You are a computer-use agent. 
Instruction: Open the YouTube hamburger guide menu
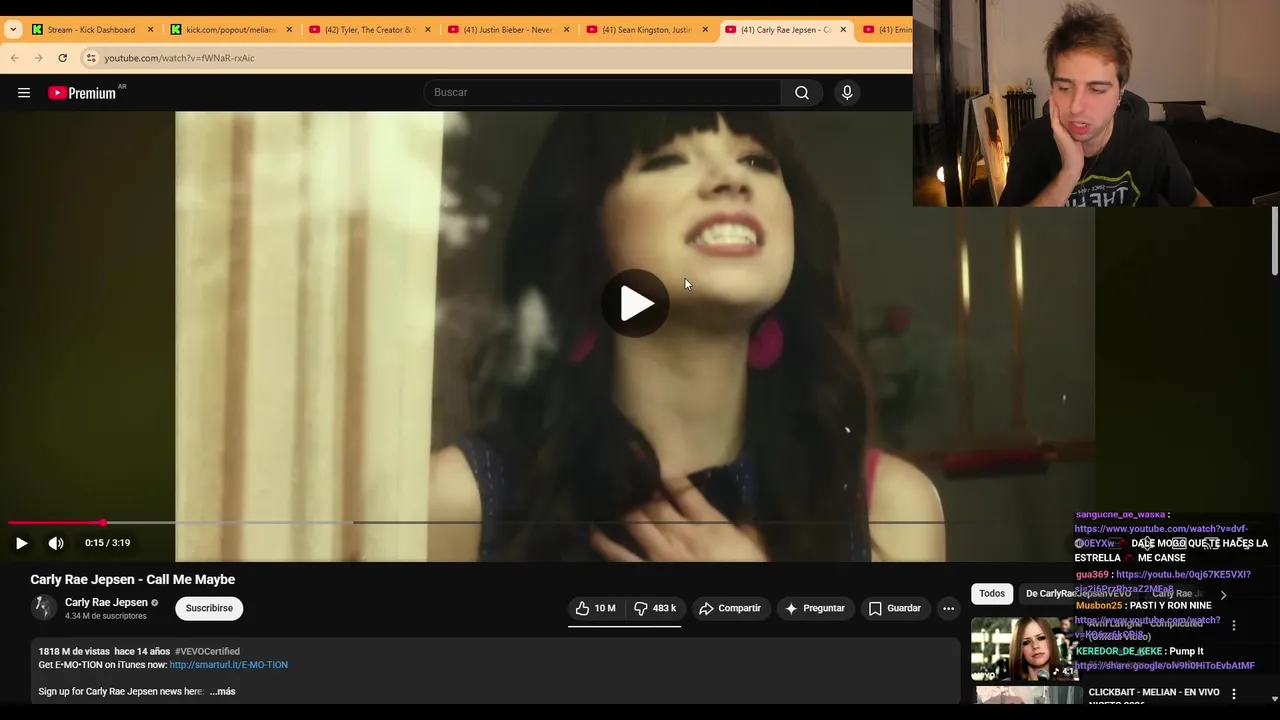pyautogui.click(x=24, y=93)
